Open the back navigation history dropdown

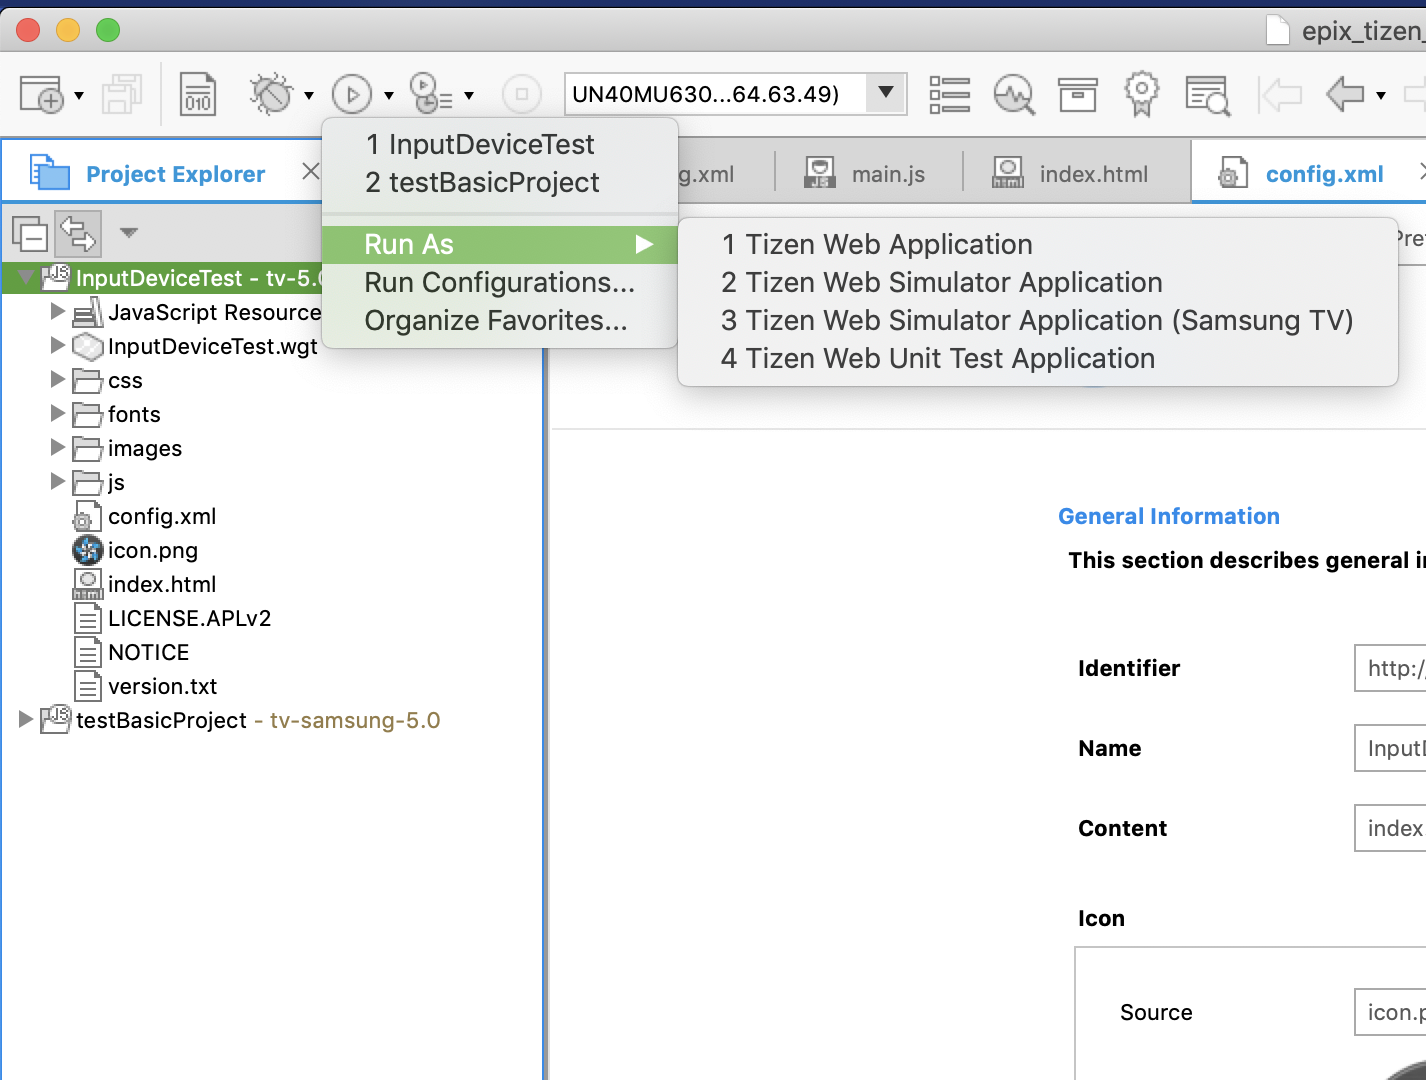click(x=1381, y=96)
